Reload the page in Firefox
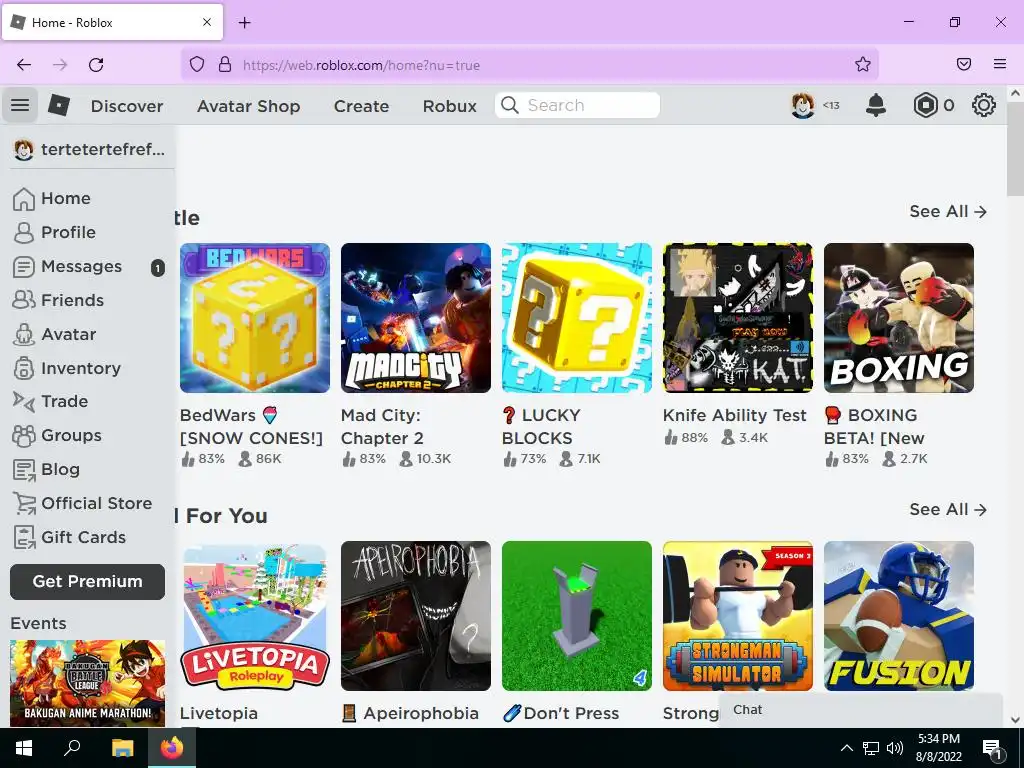Screen dimensions: 1024x768 (96, 65)
